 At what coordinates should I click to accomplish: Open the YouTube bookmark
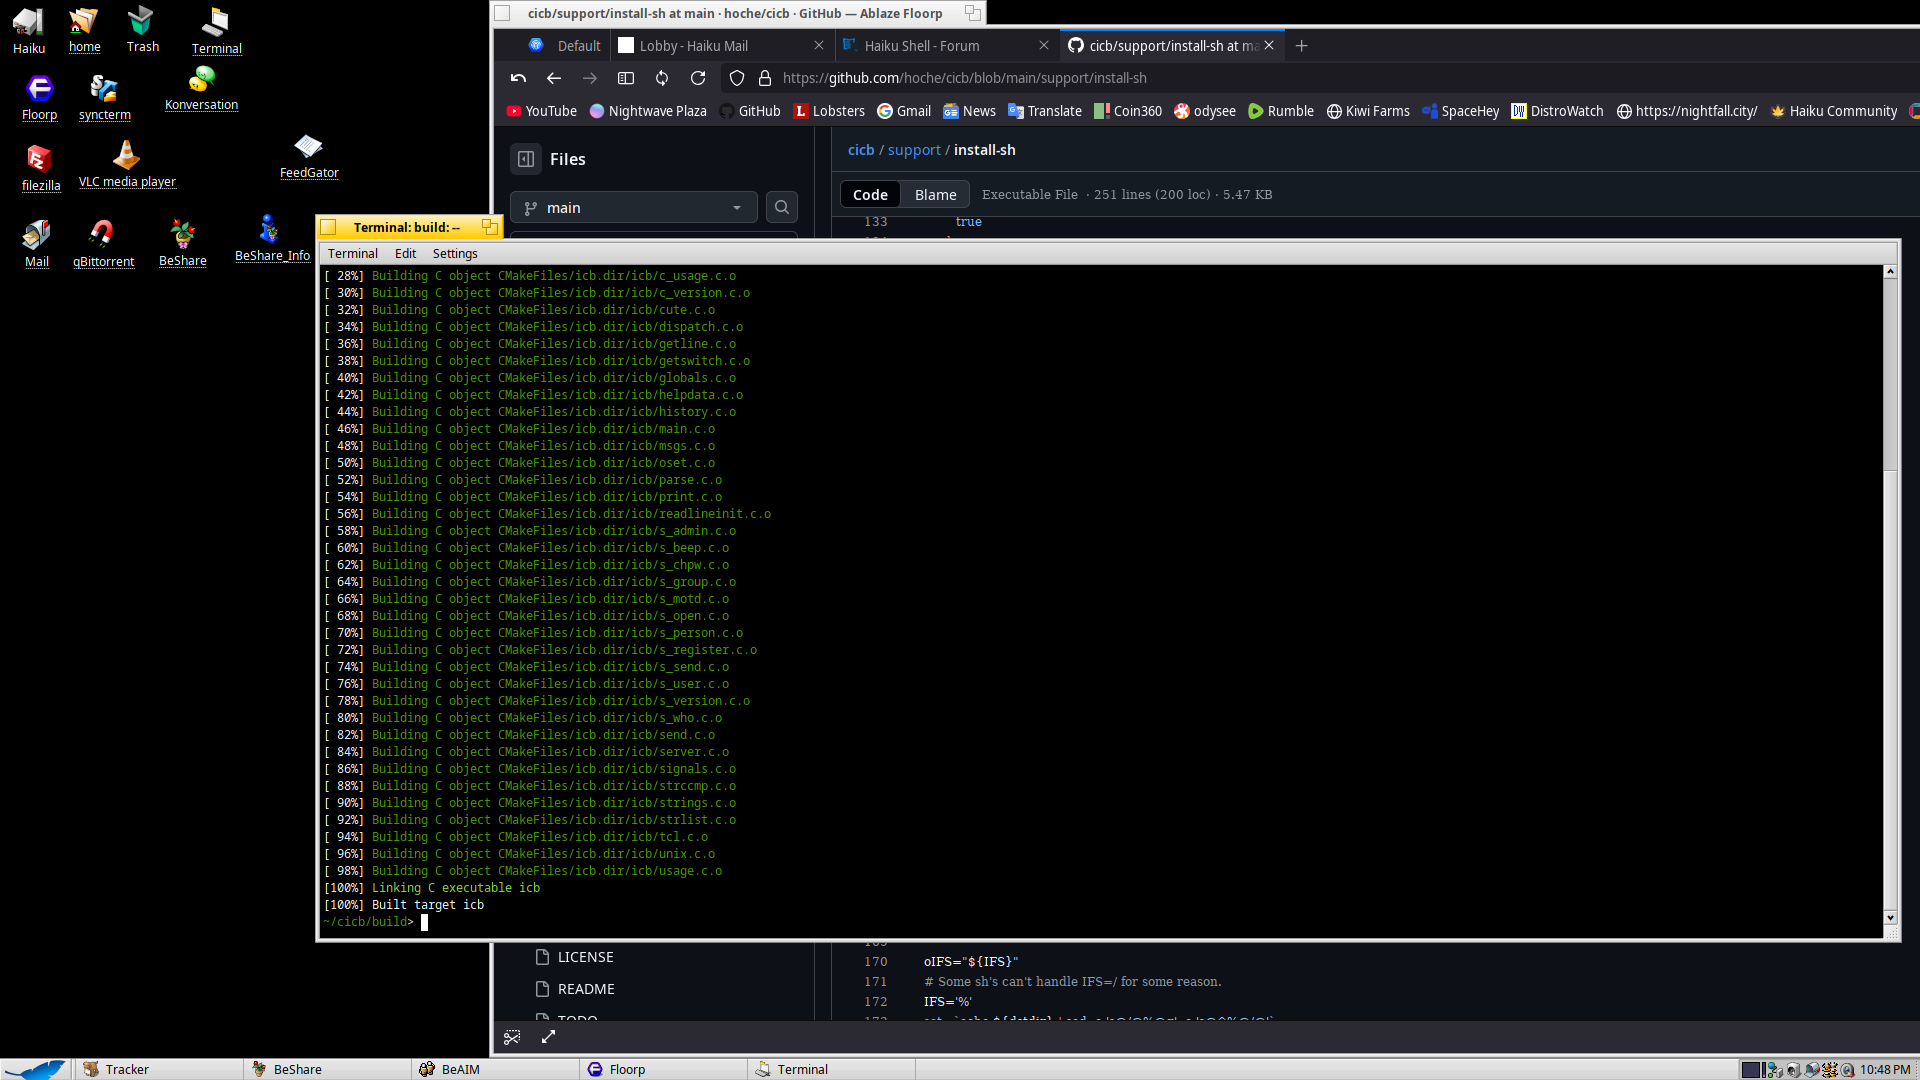pos(541,111)
